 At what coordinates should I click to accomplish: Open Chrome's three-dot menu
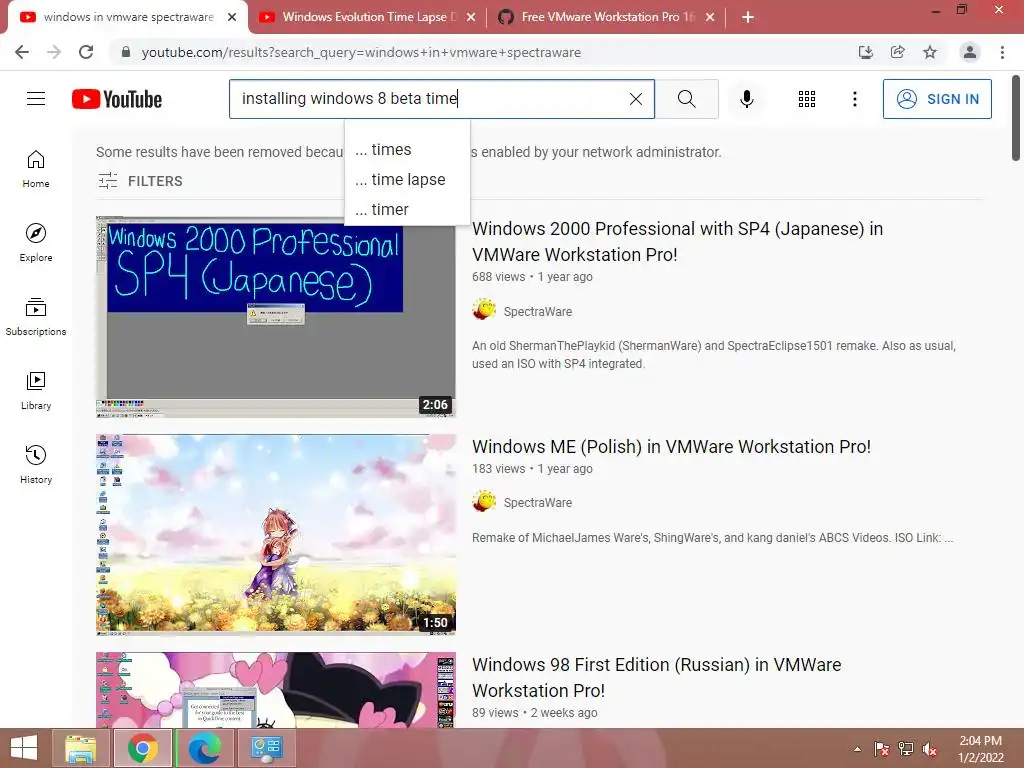coord(1002,52)
